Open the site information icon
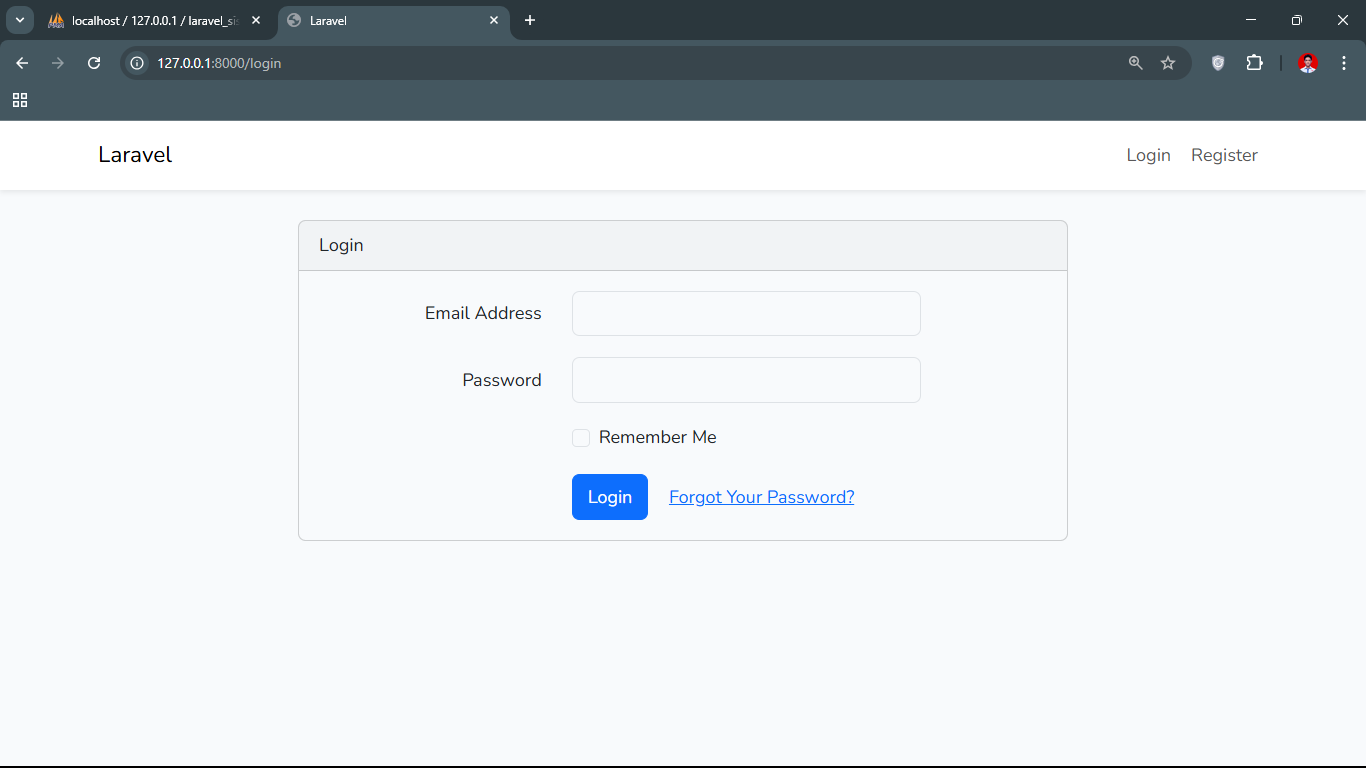 click(138, 63)
